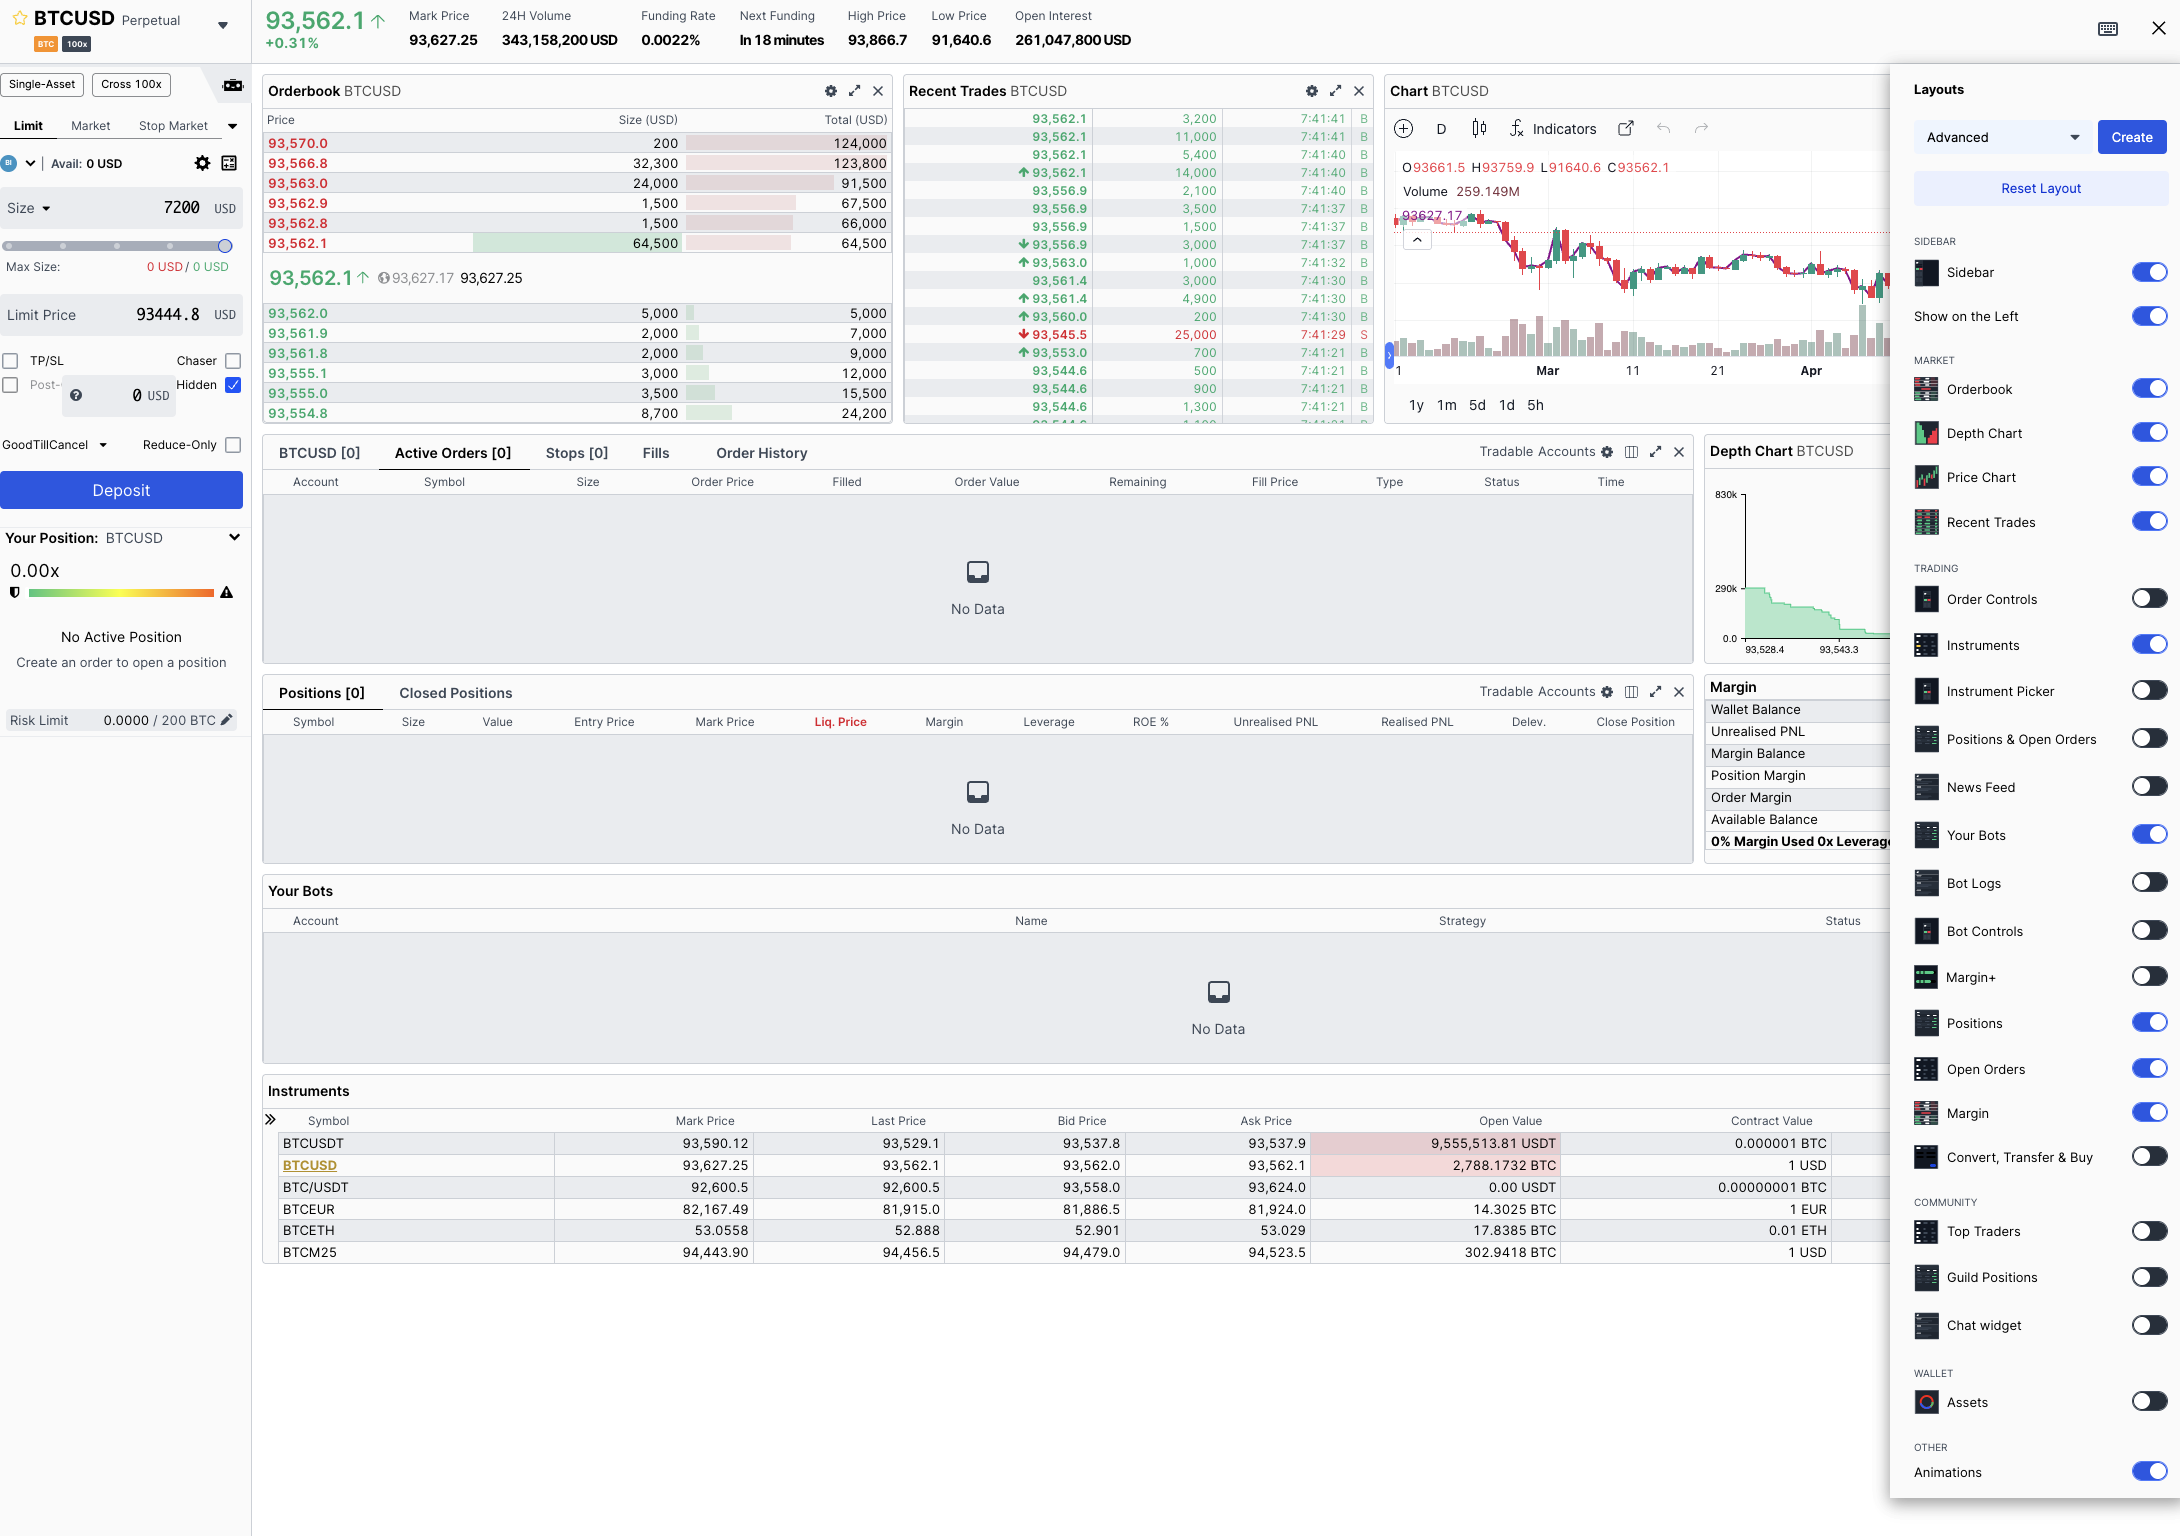Add comparison symbol with plus icon

point(1404,129)
